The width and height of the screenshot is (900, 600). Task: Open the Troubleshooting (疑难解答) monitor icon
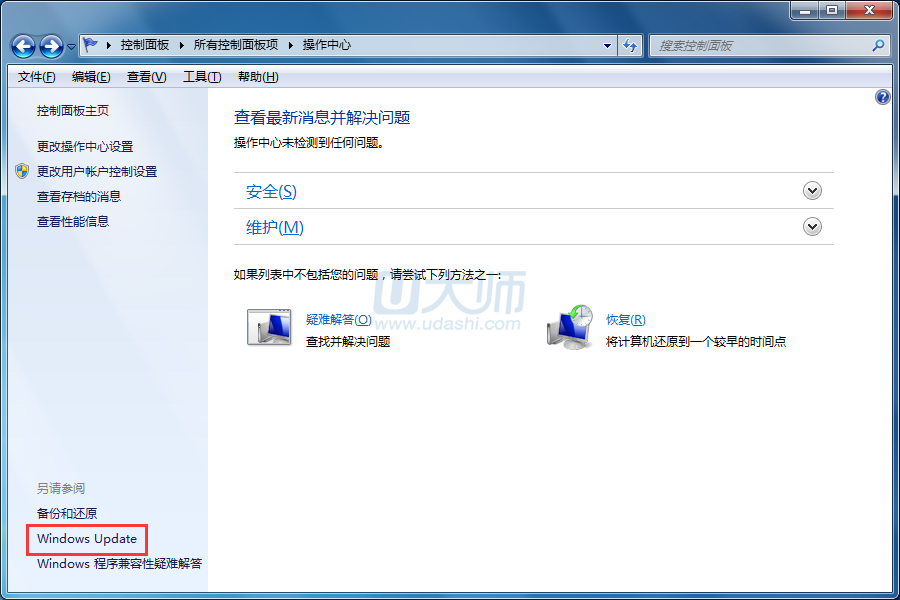(x=268, y=328)
